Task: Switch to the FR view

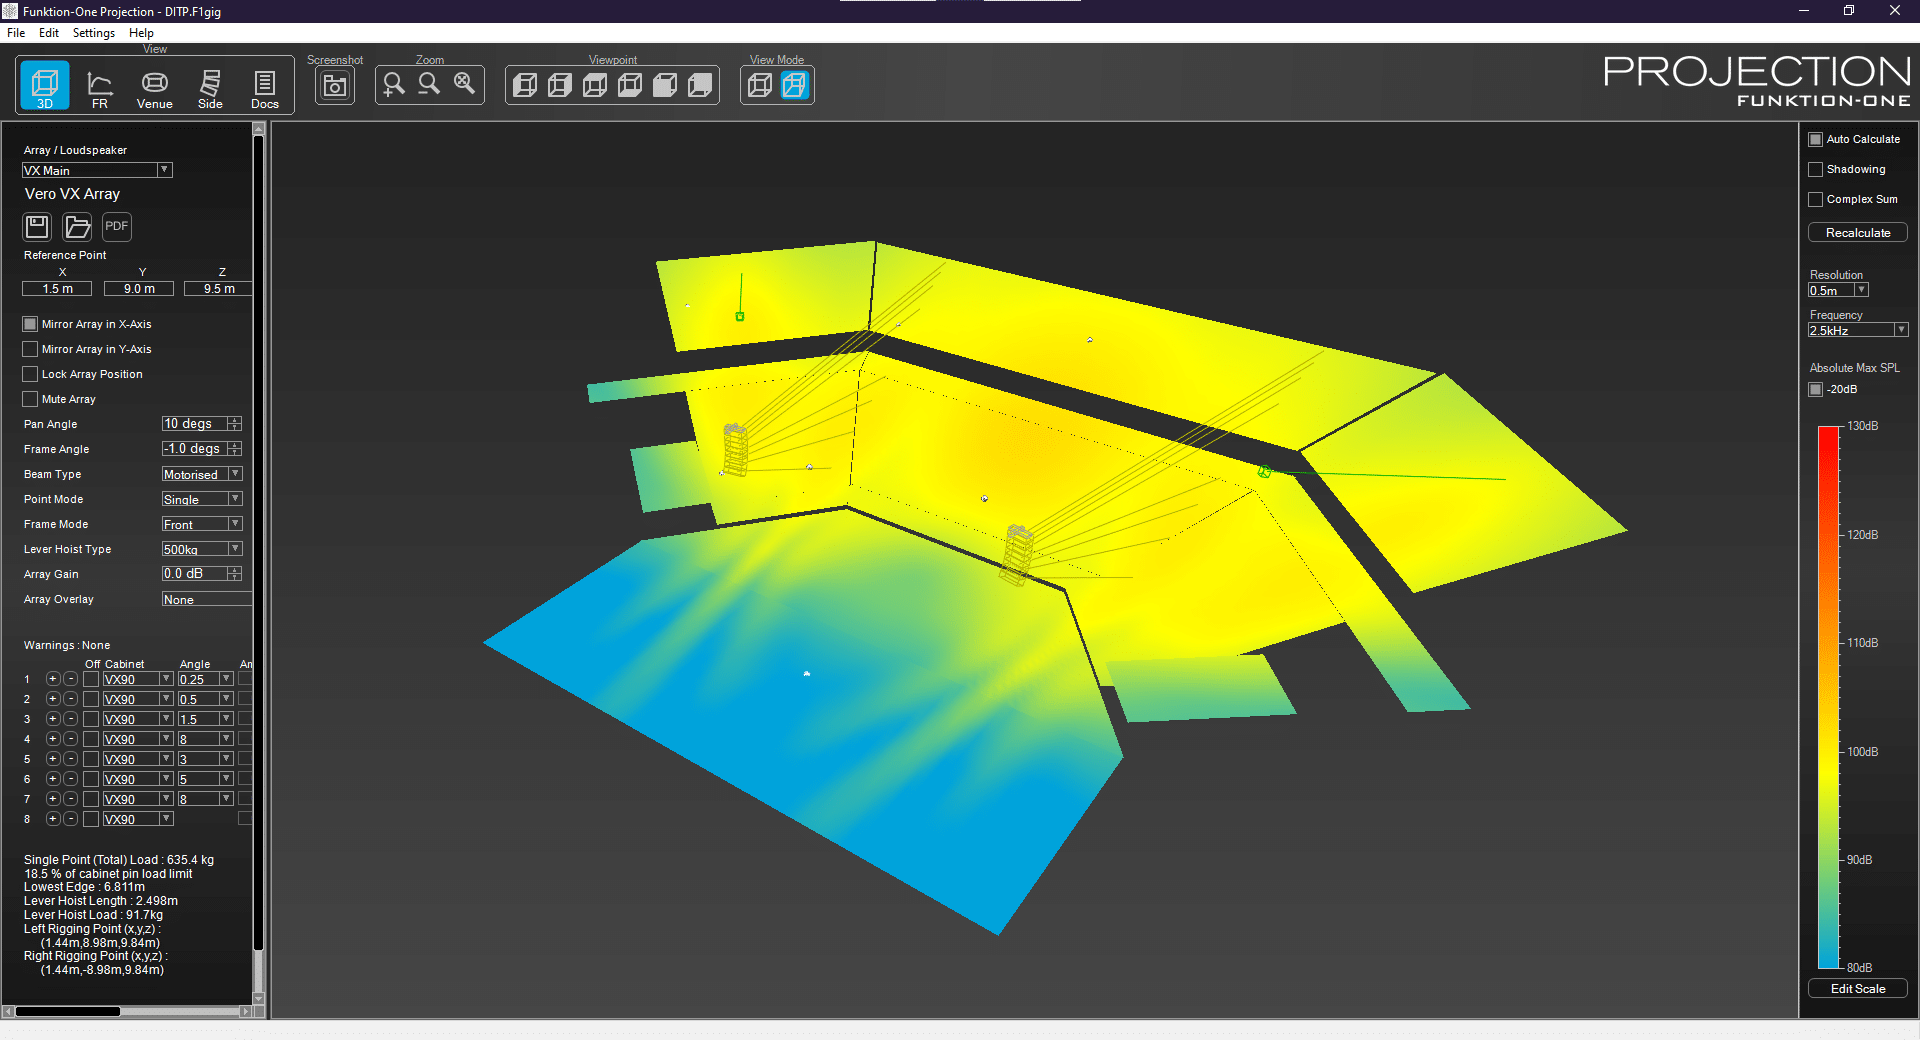Action: pyautogui.click(x=100, y=87)
